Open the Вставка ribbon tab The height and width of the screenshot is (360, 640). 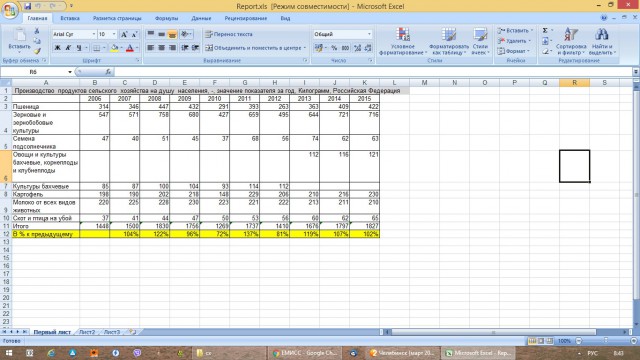click(70, 18)
